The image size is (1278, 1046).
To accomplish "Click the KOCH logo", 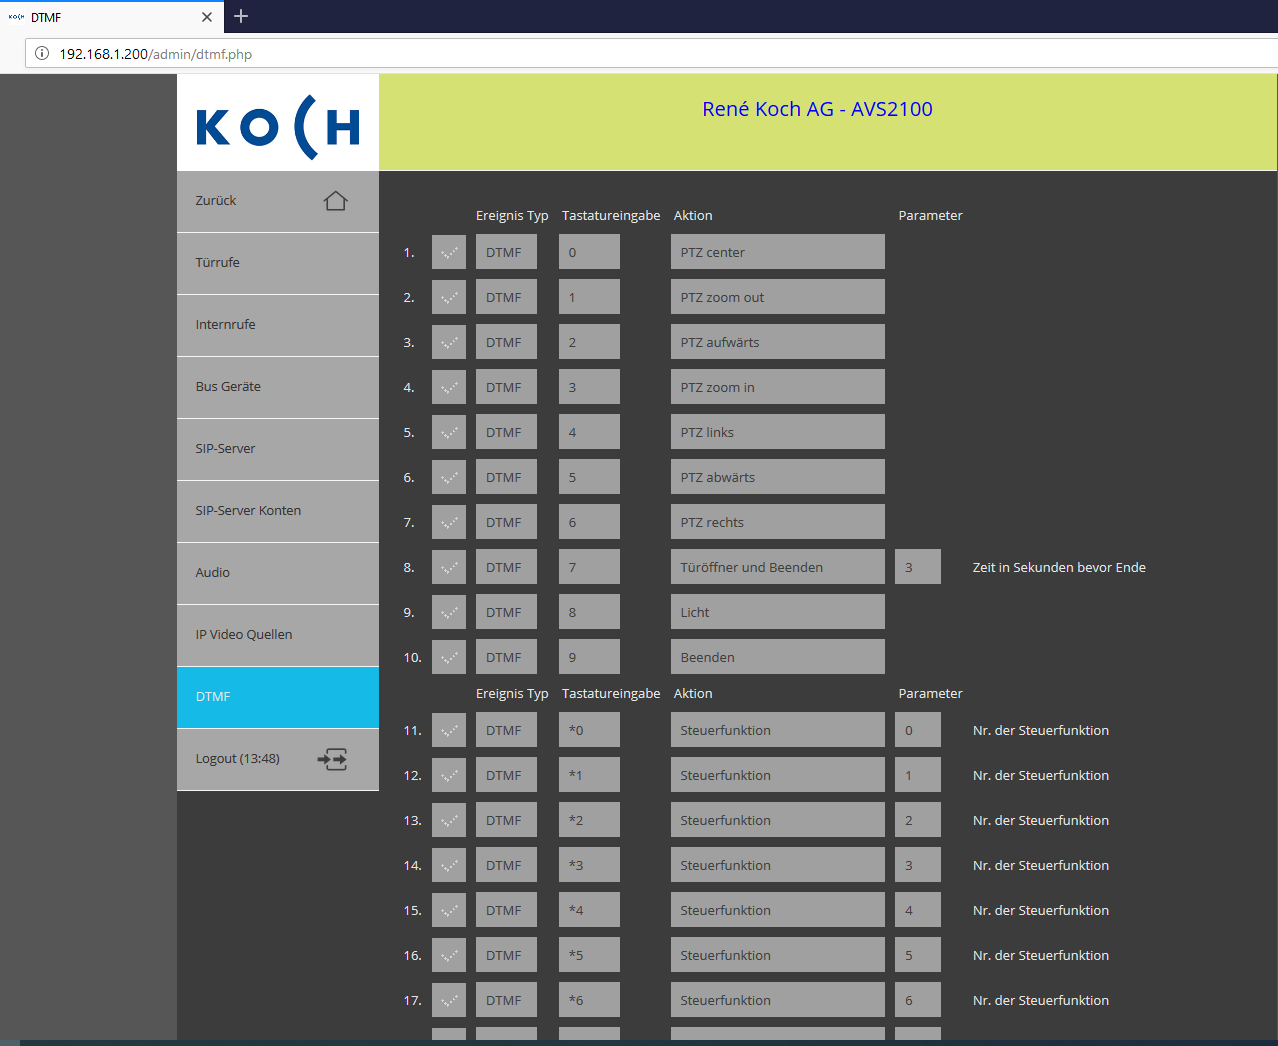I will 278,127.
